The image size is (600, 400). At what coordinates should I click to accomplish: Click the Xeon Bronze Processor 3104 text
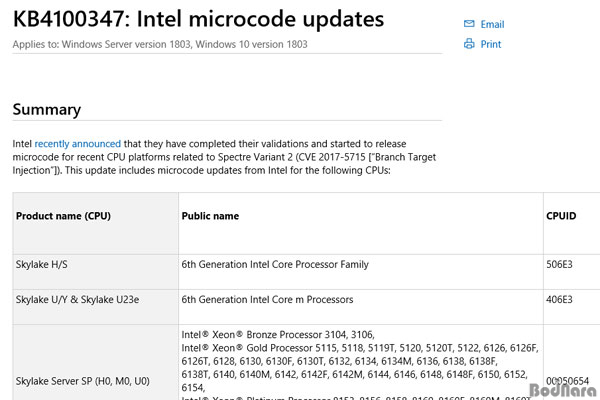tap(278, 335)
